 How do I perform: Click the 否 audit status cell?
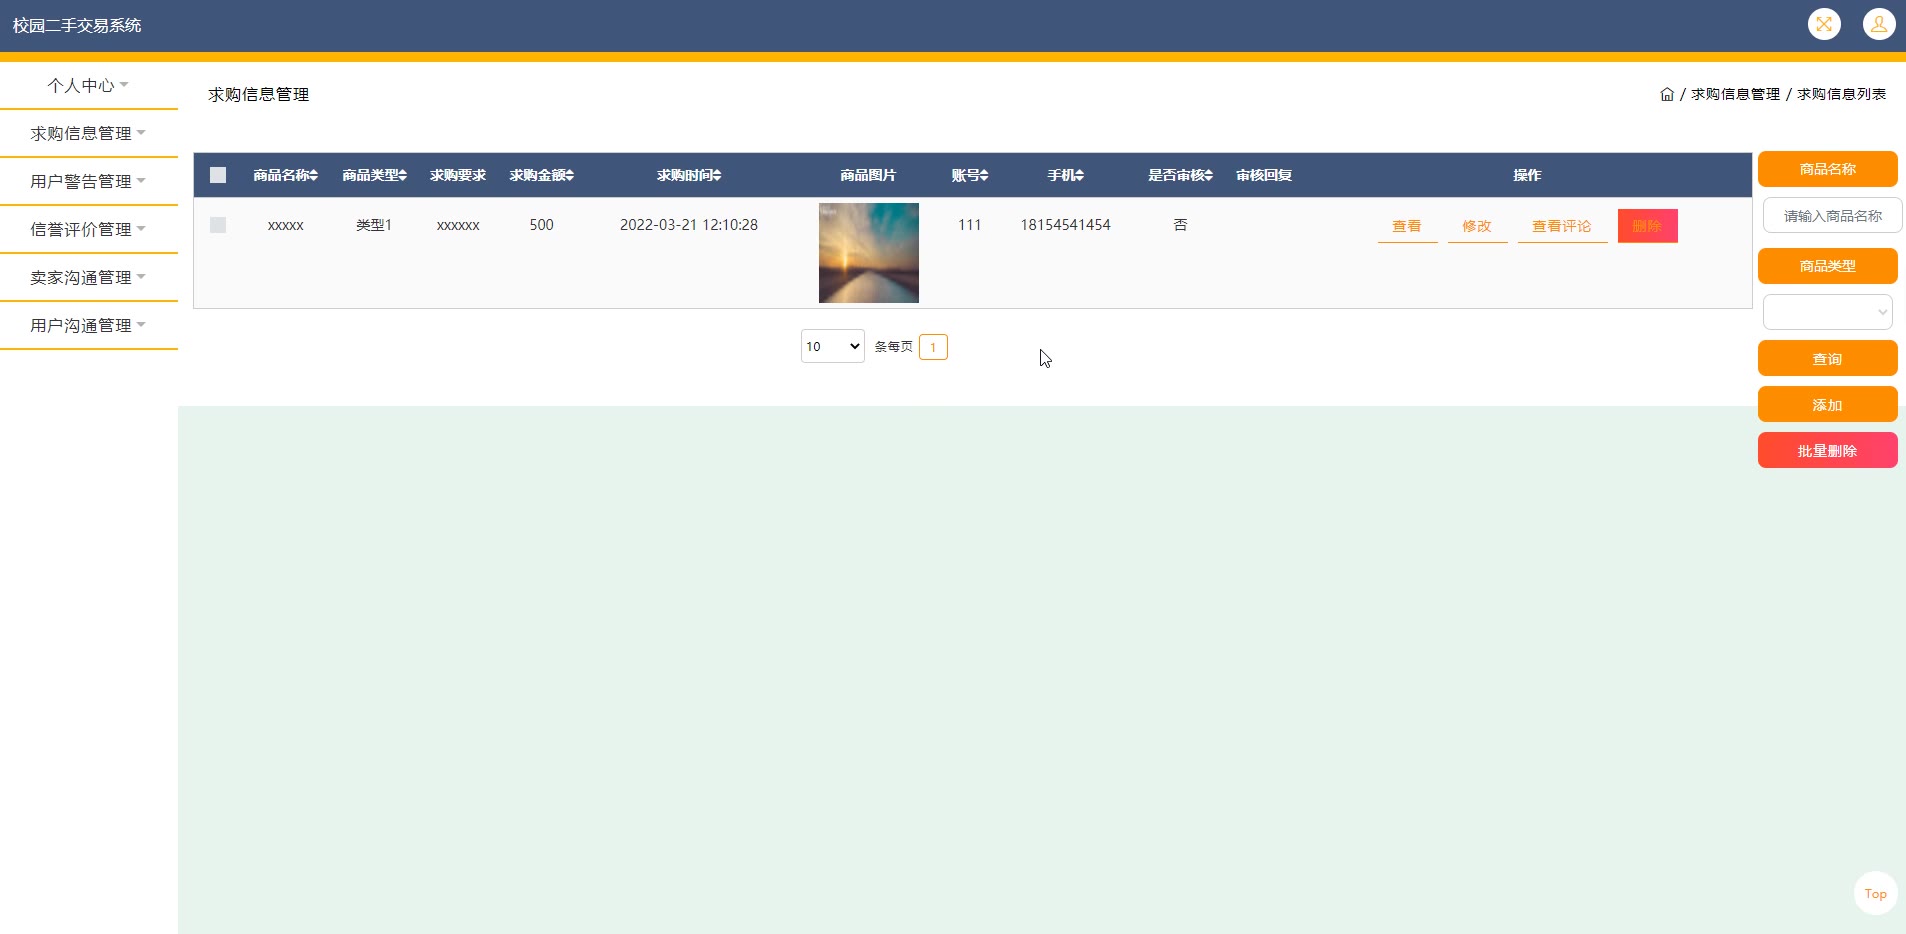click(1180, 225)
